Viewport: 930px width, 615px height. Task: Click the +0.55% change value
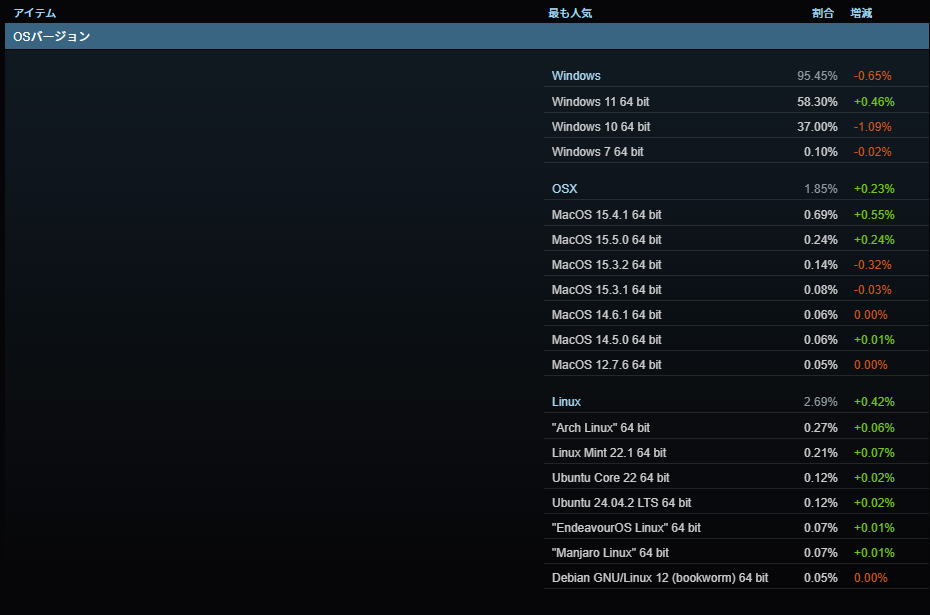point(874,215)
